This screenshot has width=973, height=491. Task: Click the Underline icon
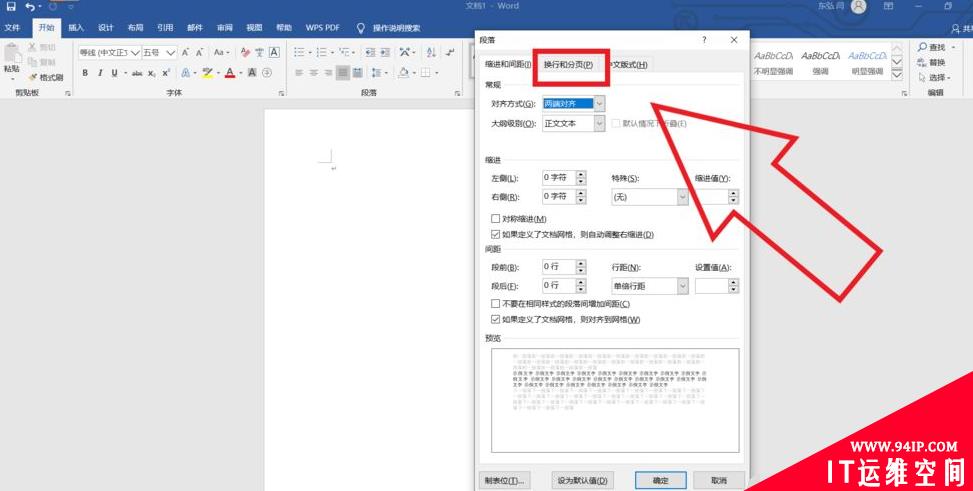114,73
